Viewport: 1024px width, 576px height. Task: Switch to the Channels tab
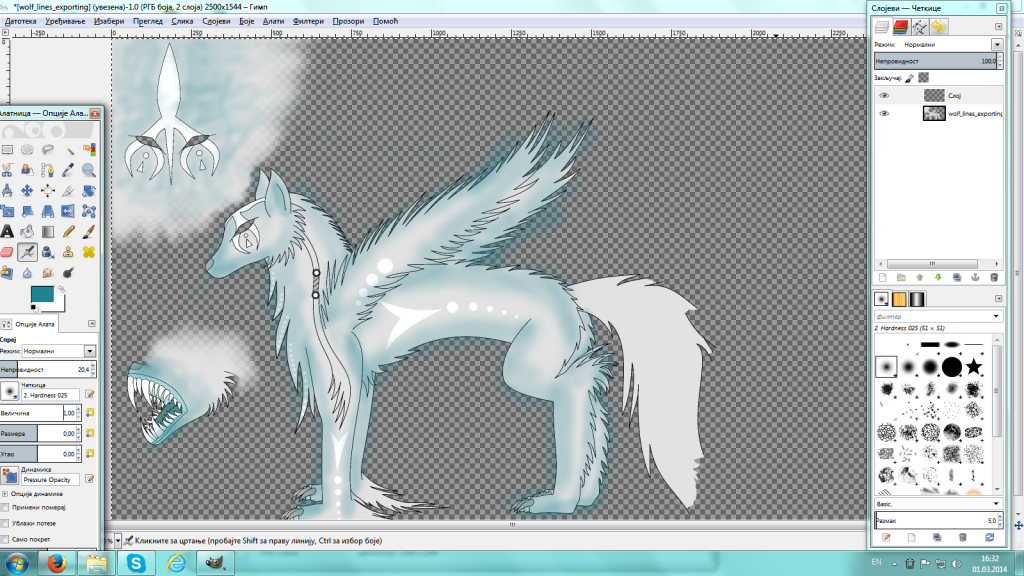pos(901,28)
